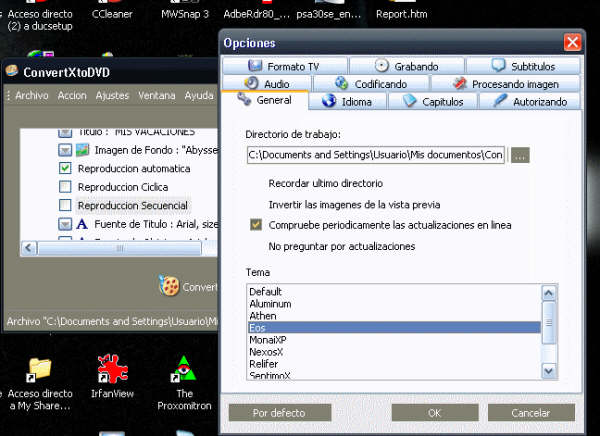Expand the Titulo row dropdown arrow
Screen dimensions: 600x436
(x=65, y=133)
